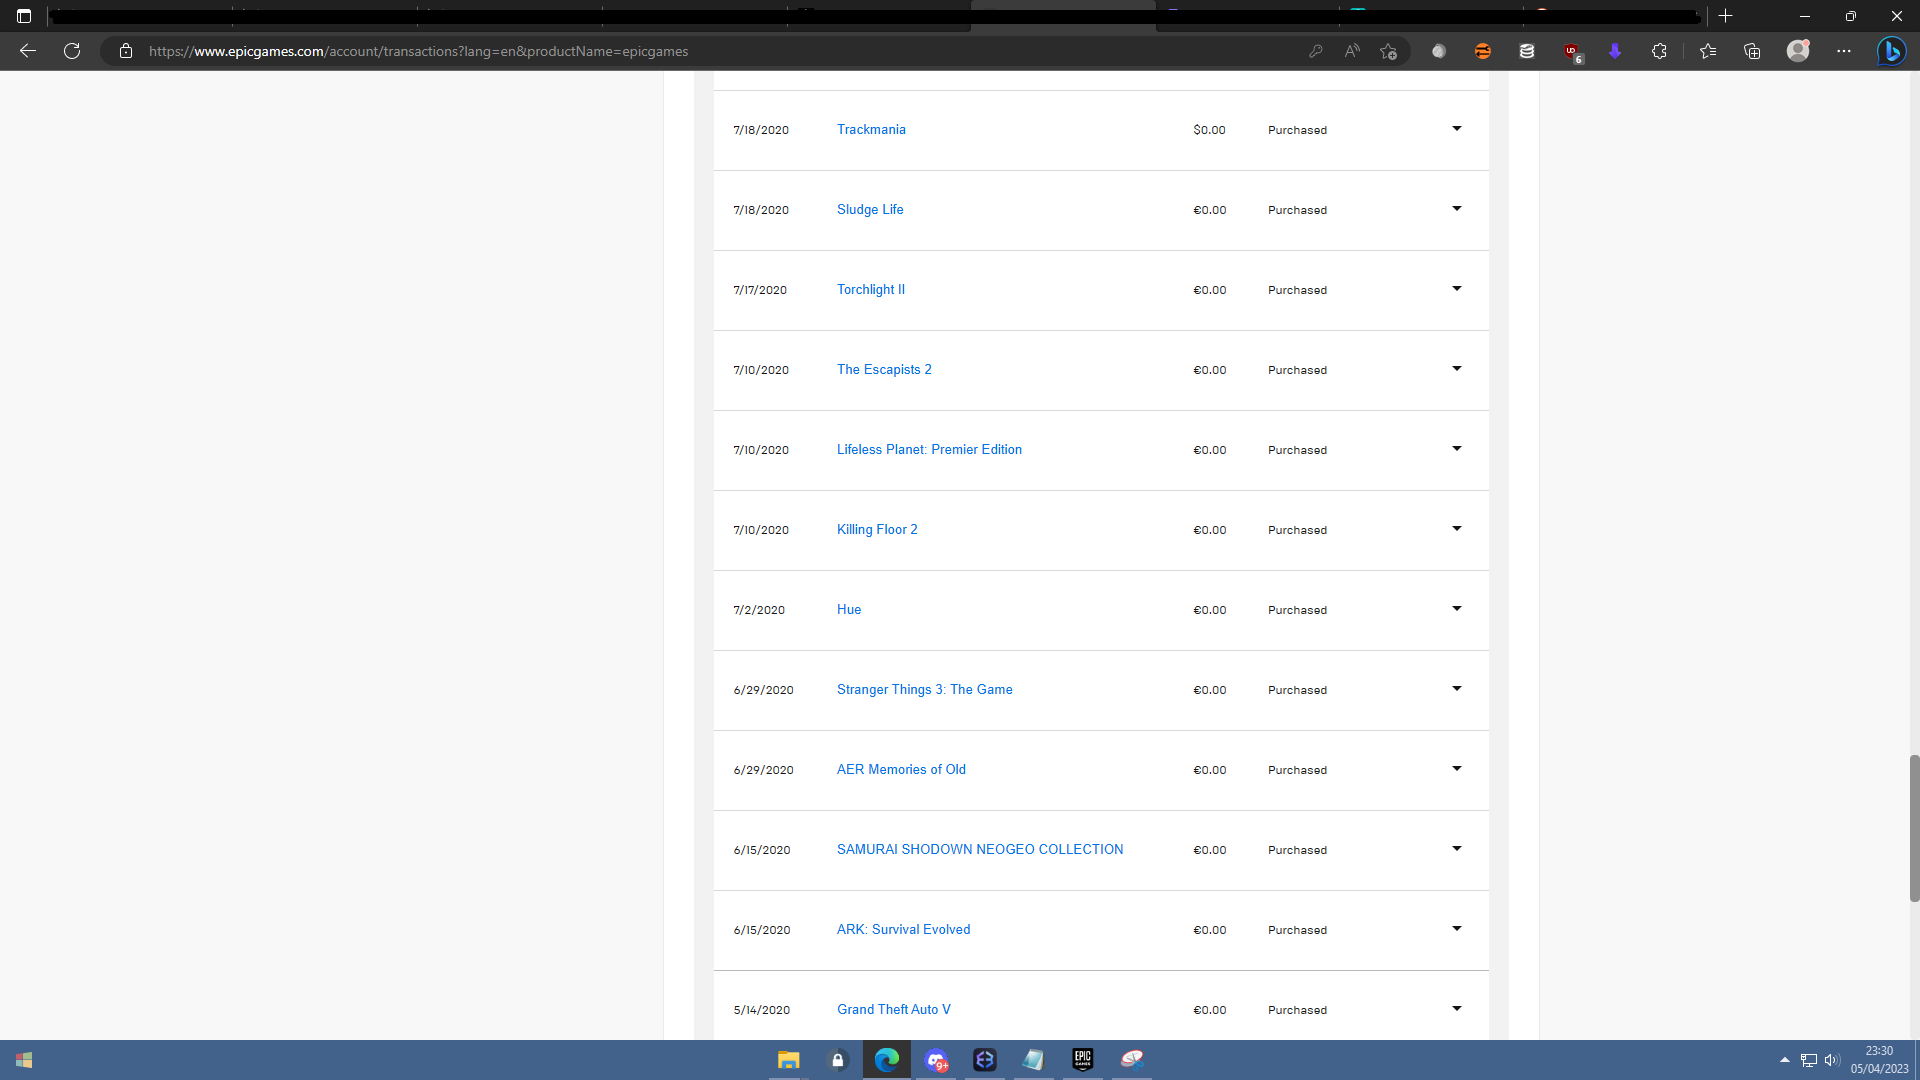Viewport: 1920px width, 1080px height.
Task: Open The Escapists 2 link
Action: coord(884,370)
